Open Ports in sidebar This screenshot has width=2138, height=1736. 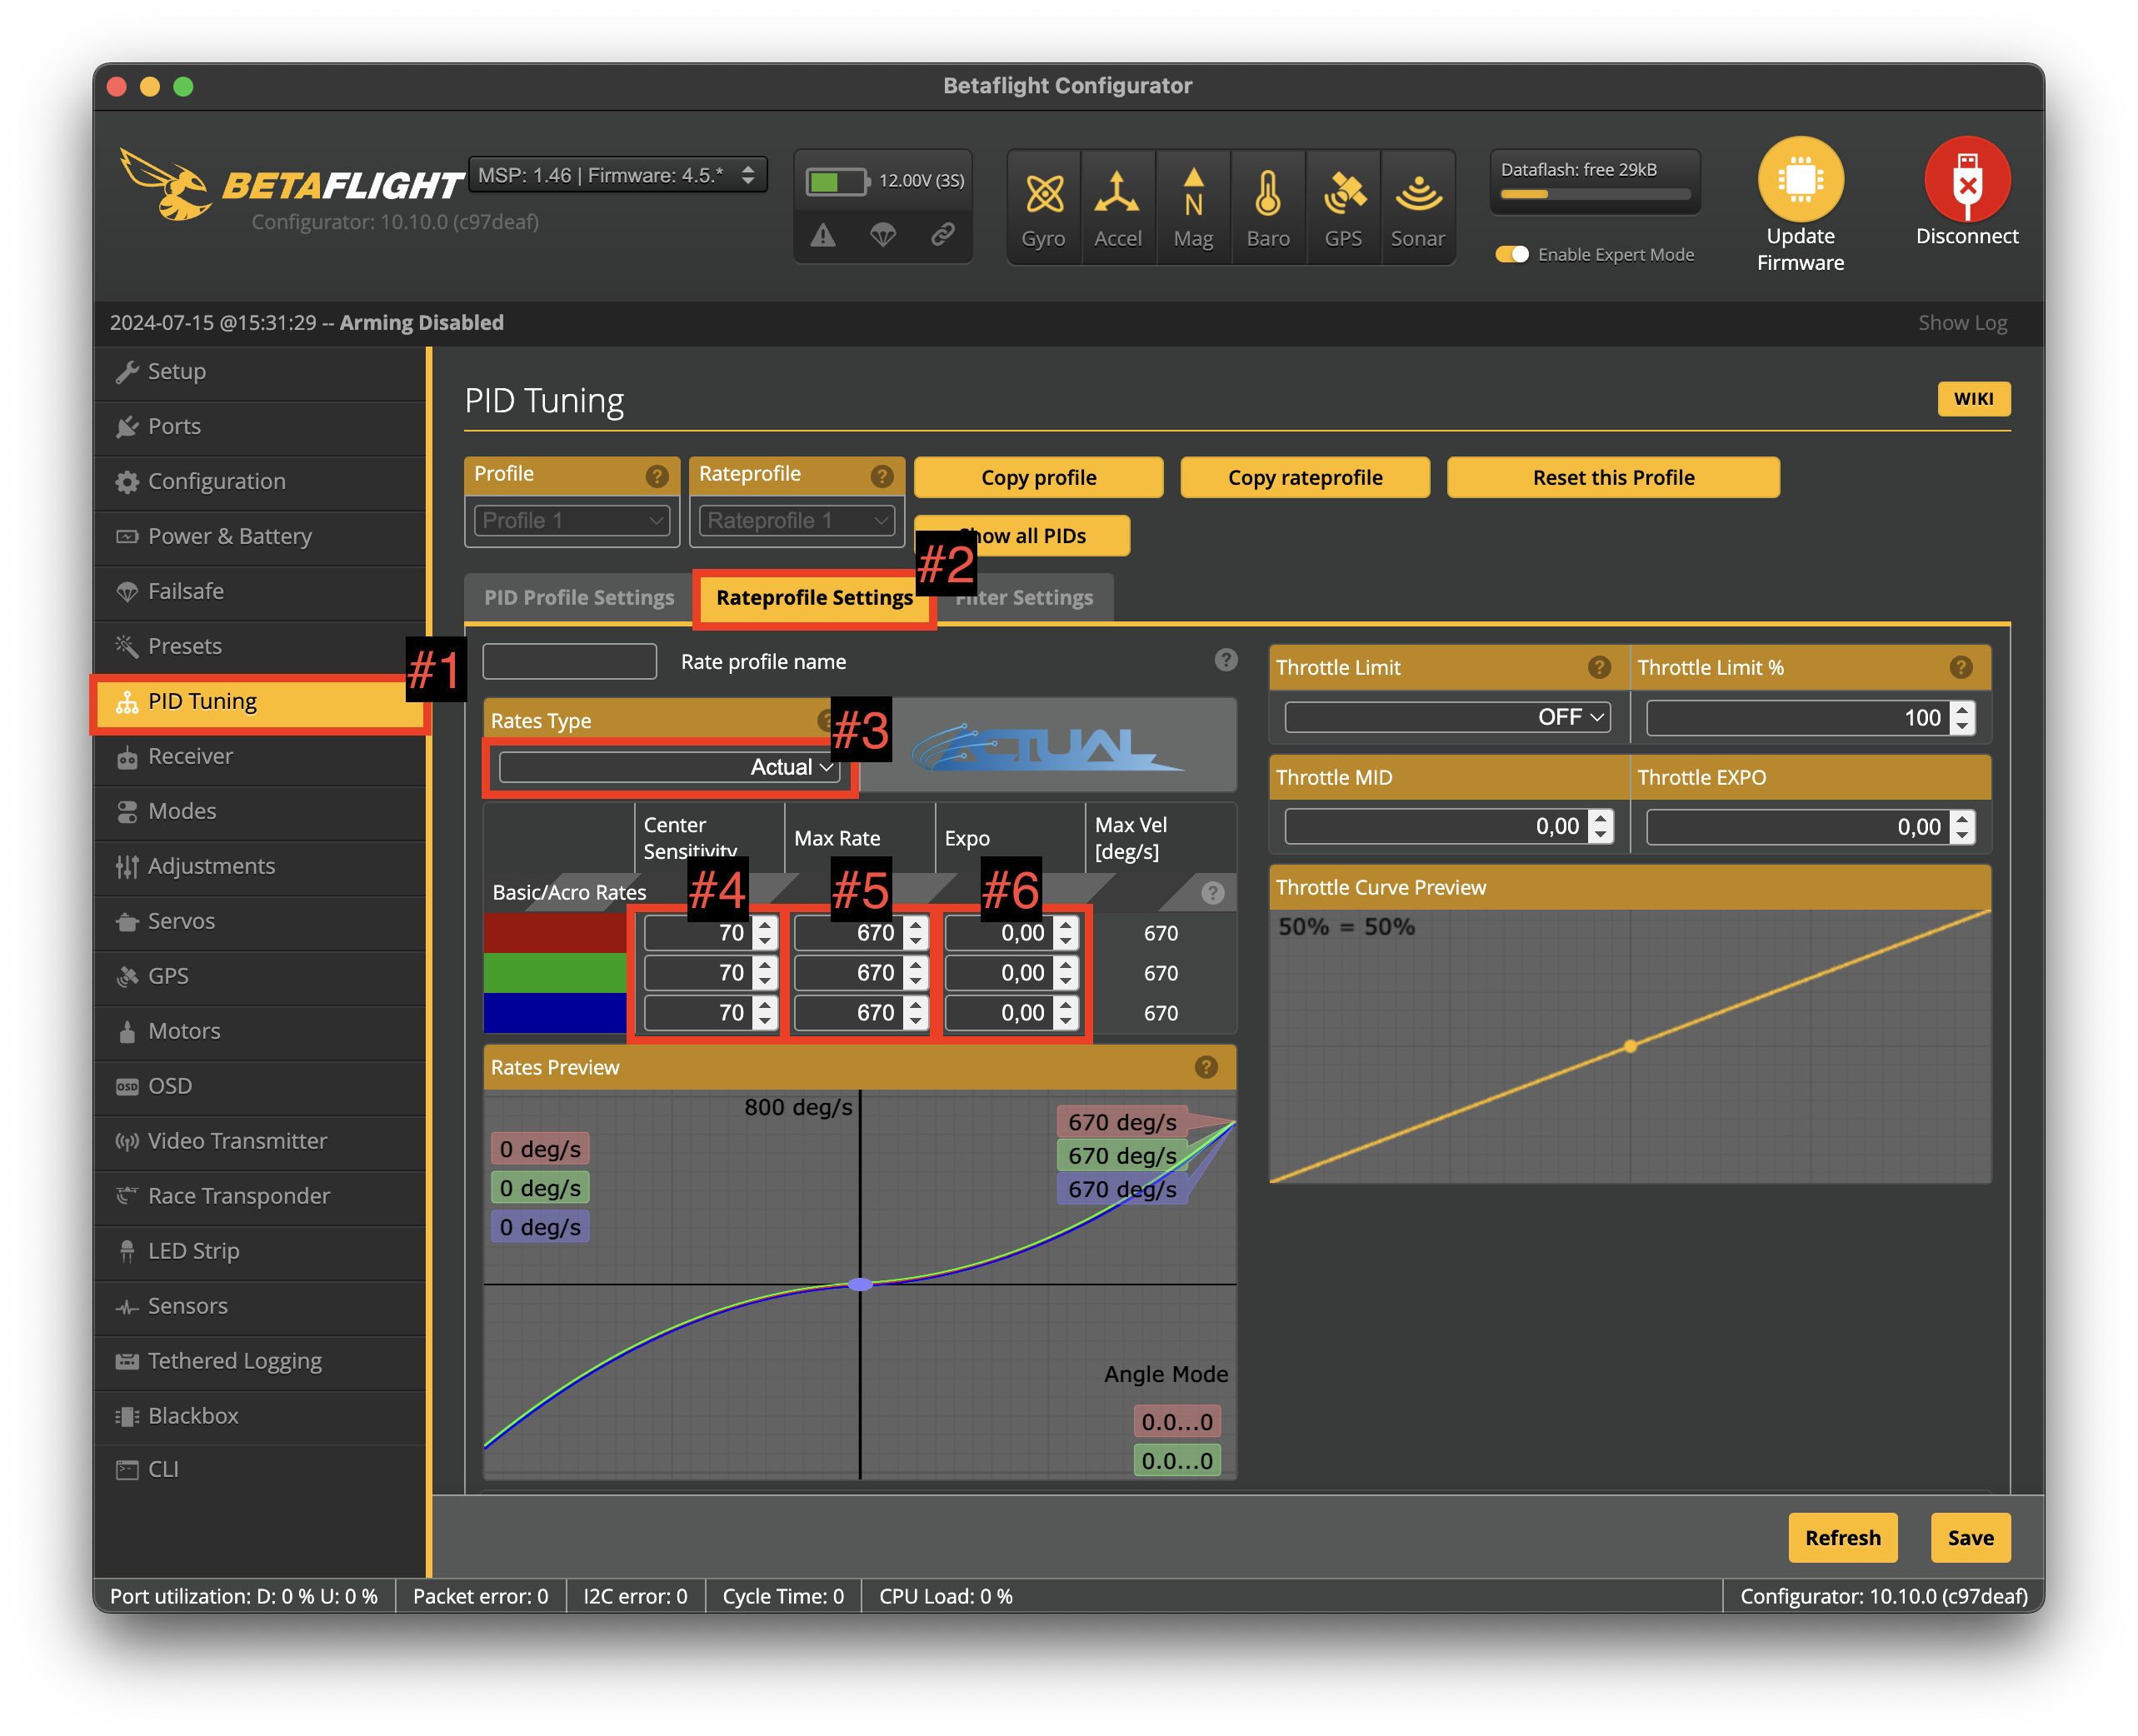point(260,426)
